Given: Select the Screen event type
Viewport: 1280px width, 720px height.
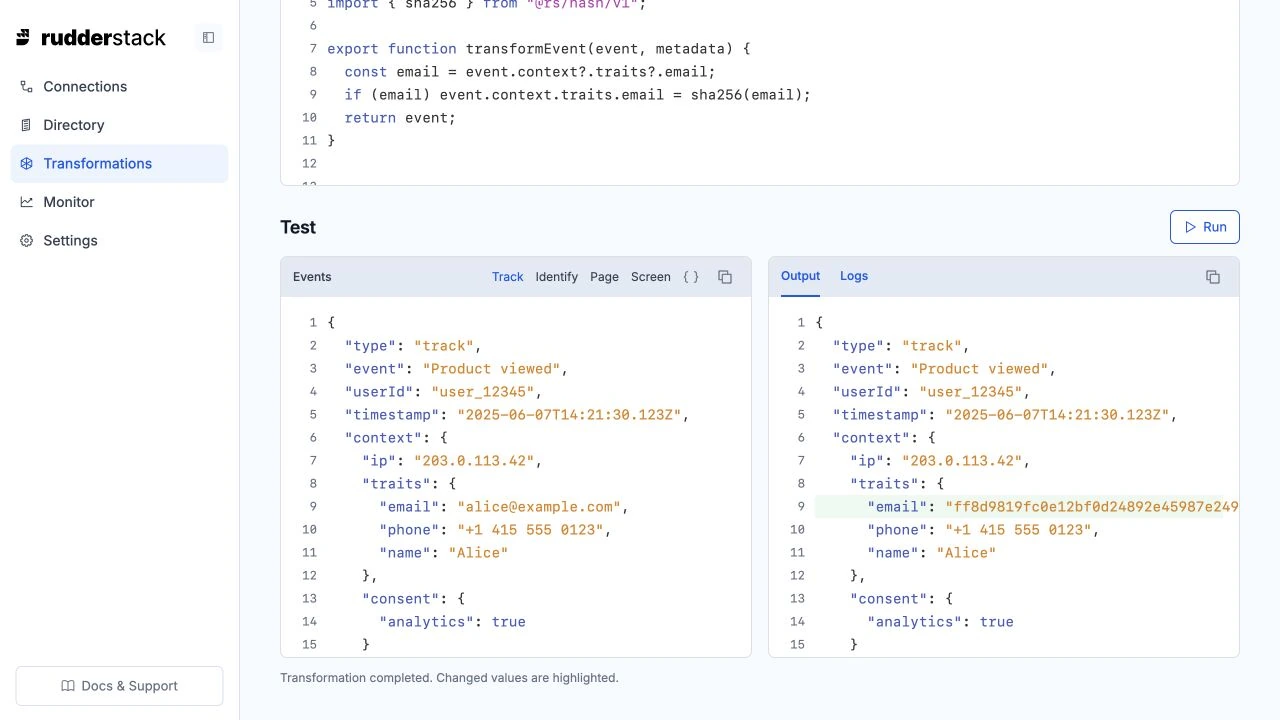Looking at the screenshot, I should tap(650, 277).
